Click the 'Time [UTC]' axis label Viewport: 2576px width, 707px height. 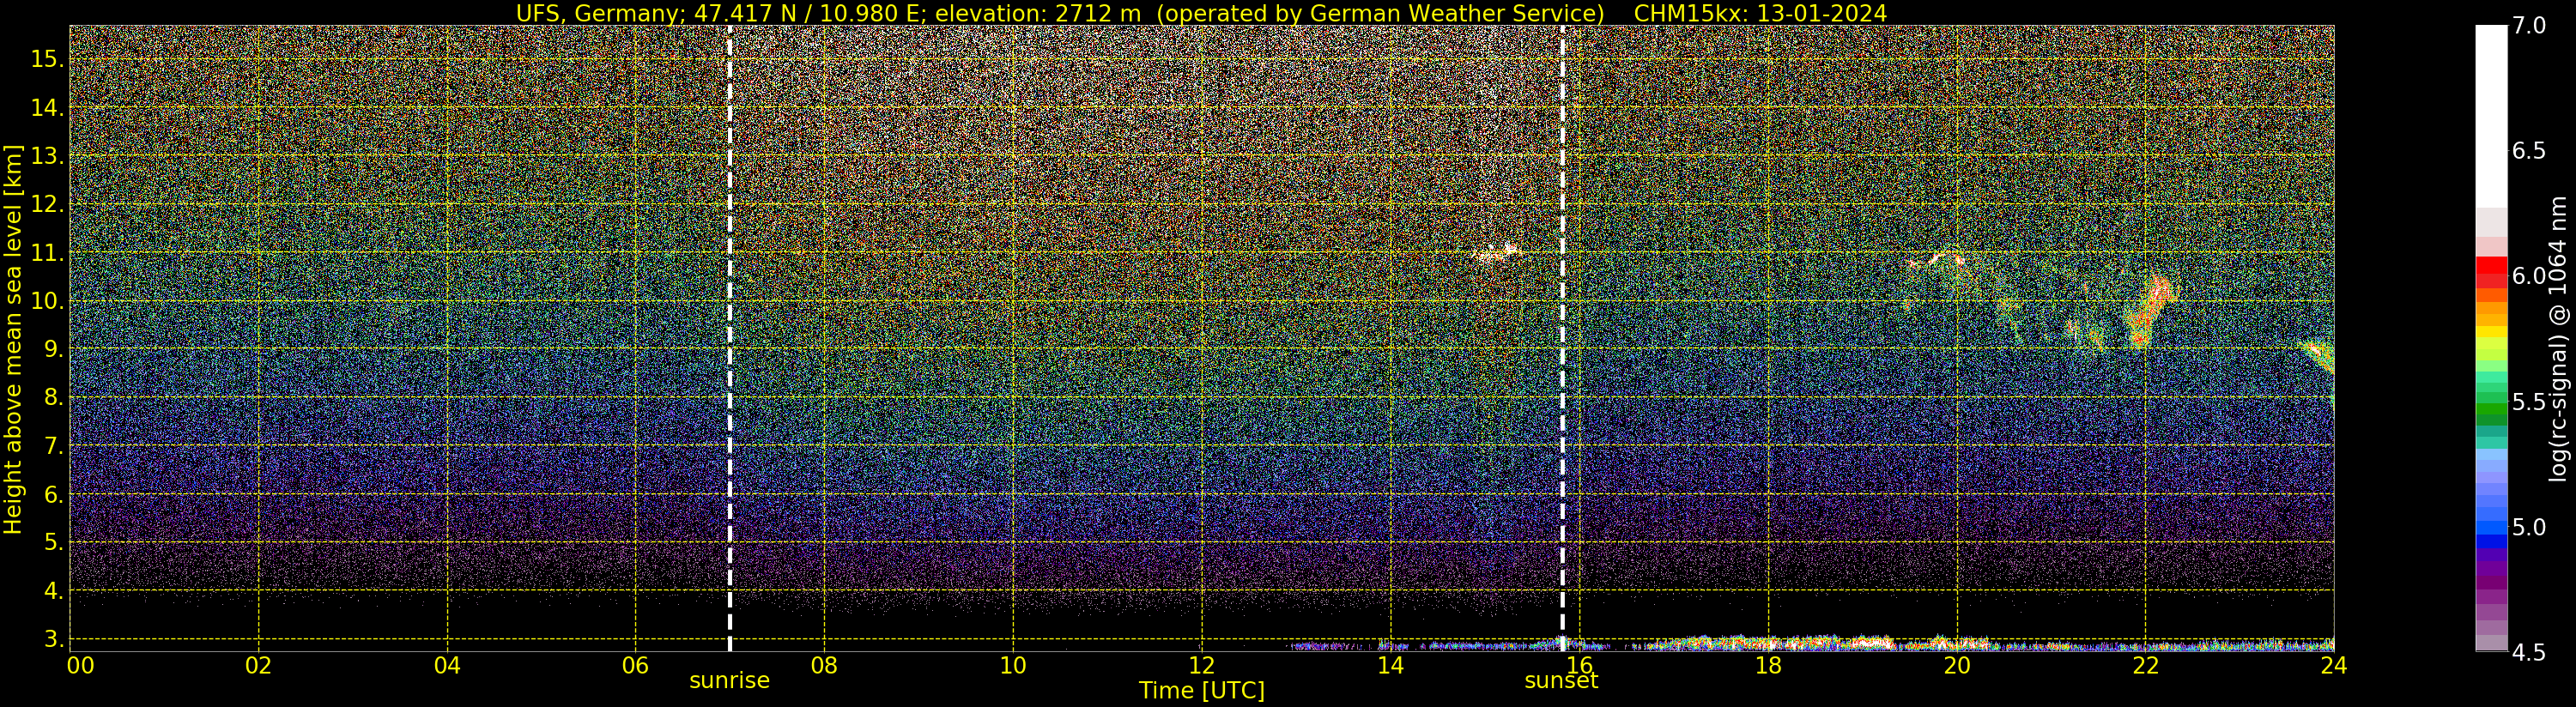click(x=1202, y=691)
